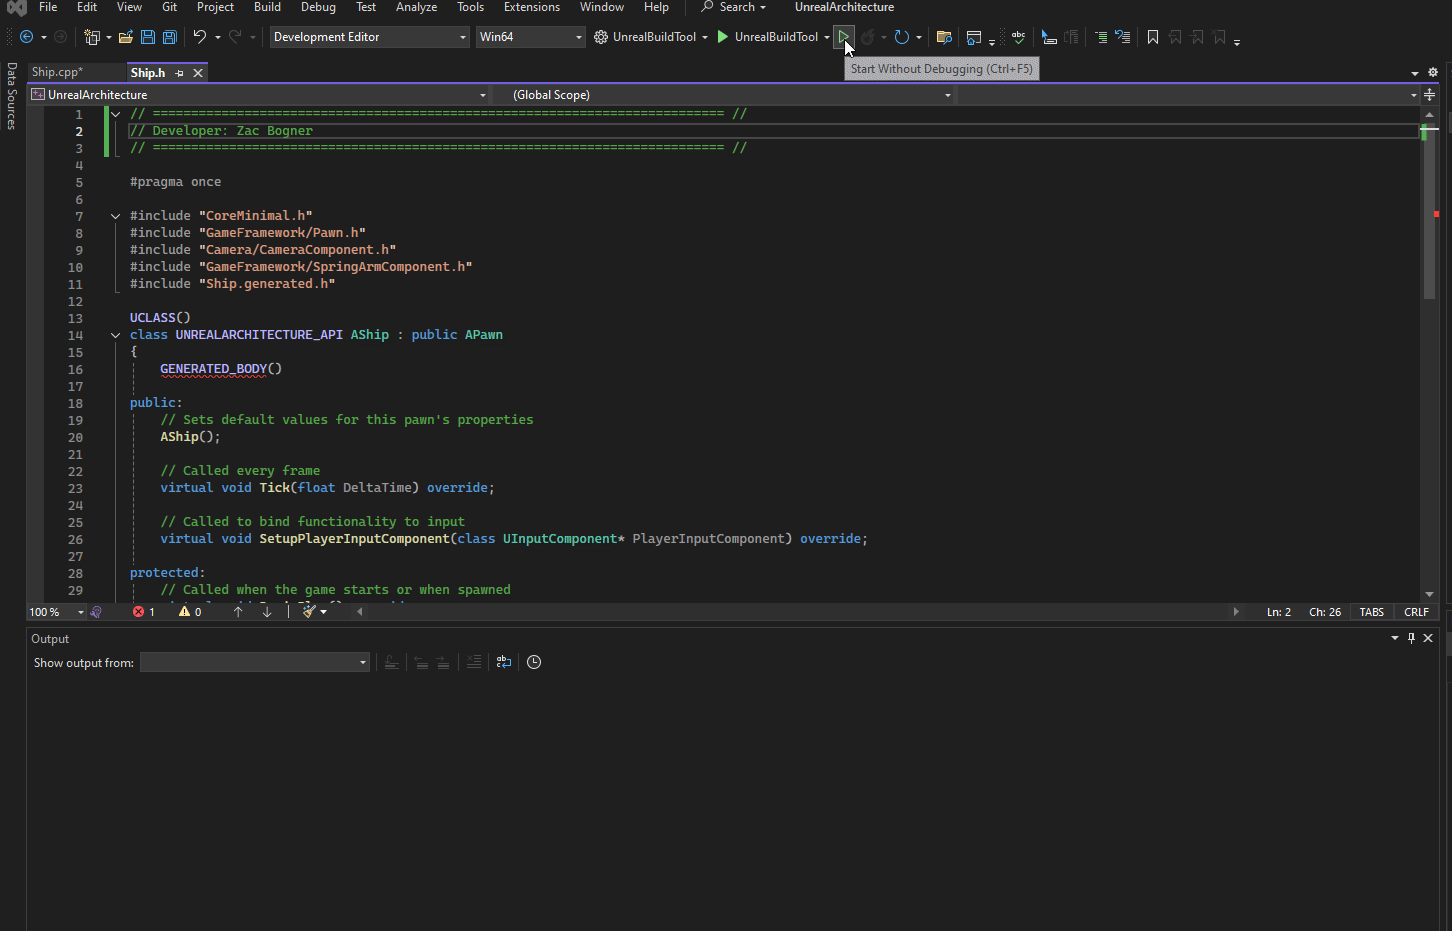
Task: Click the editor scrollbar down arrow
Action: pos(1430,594)
